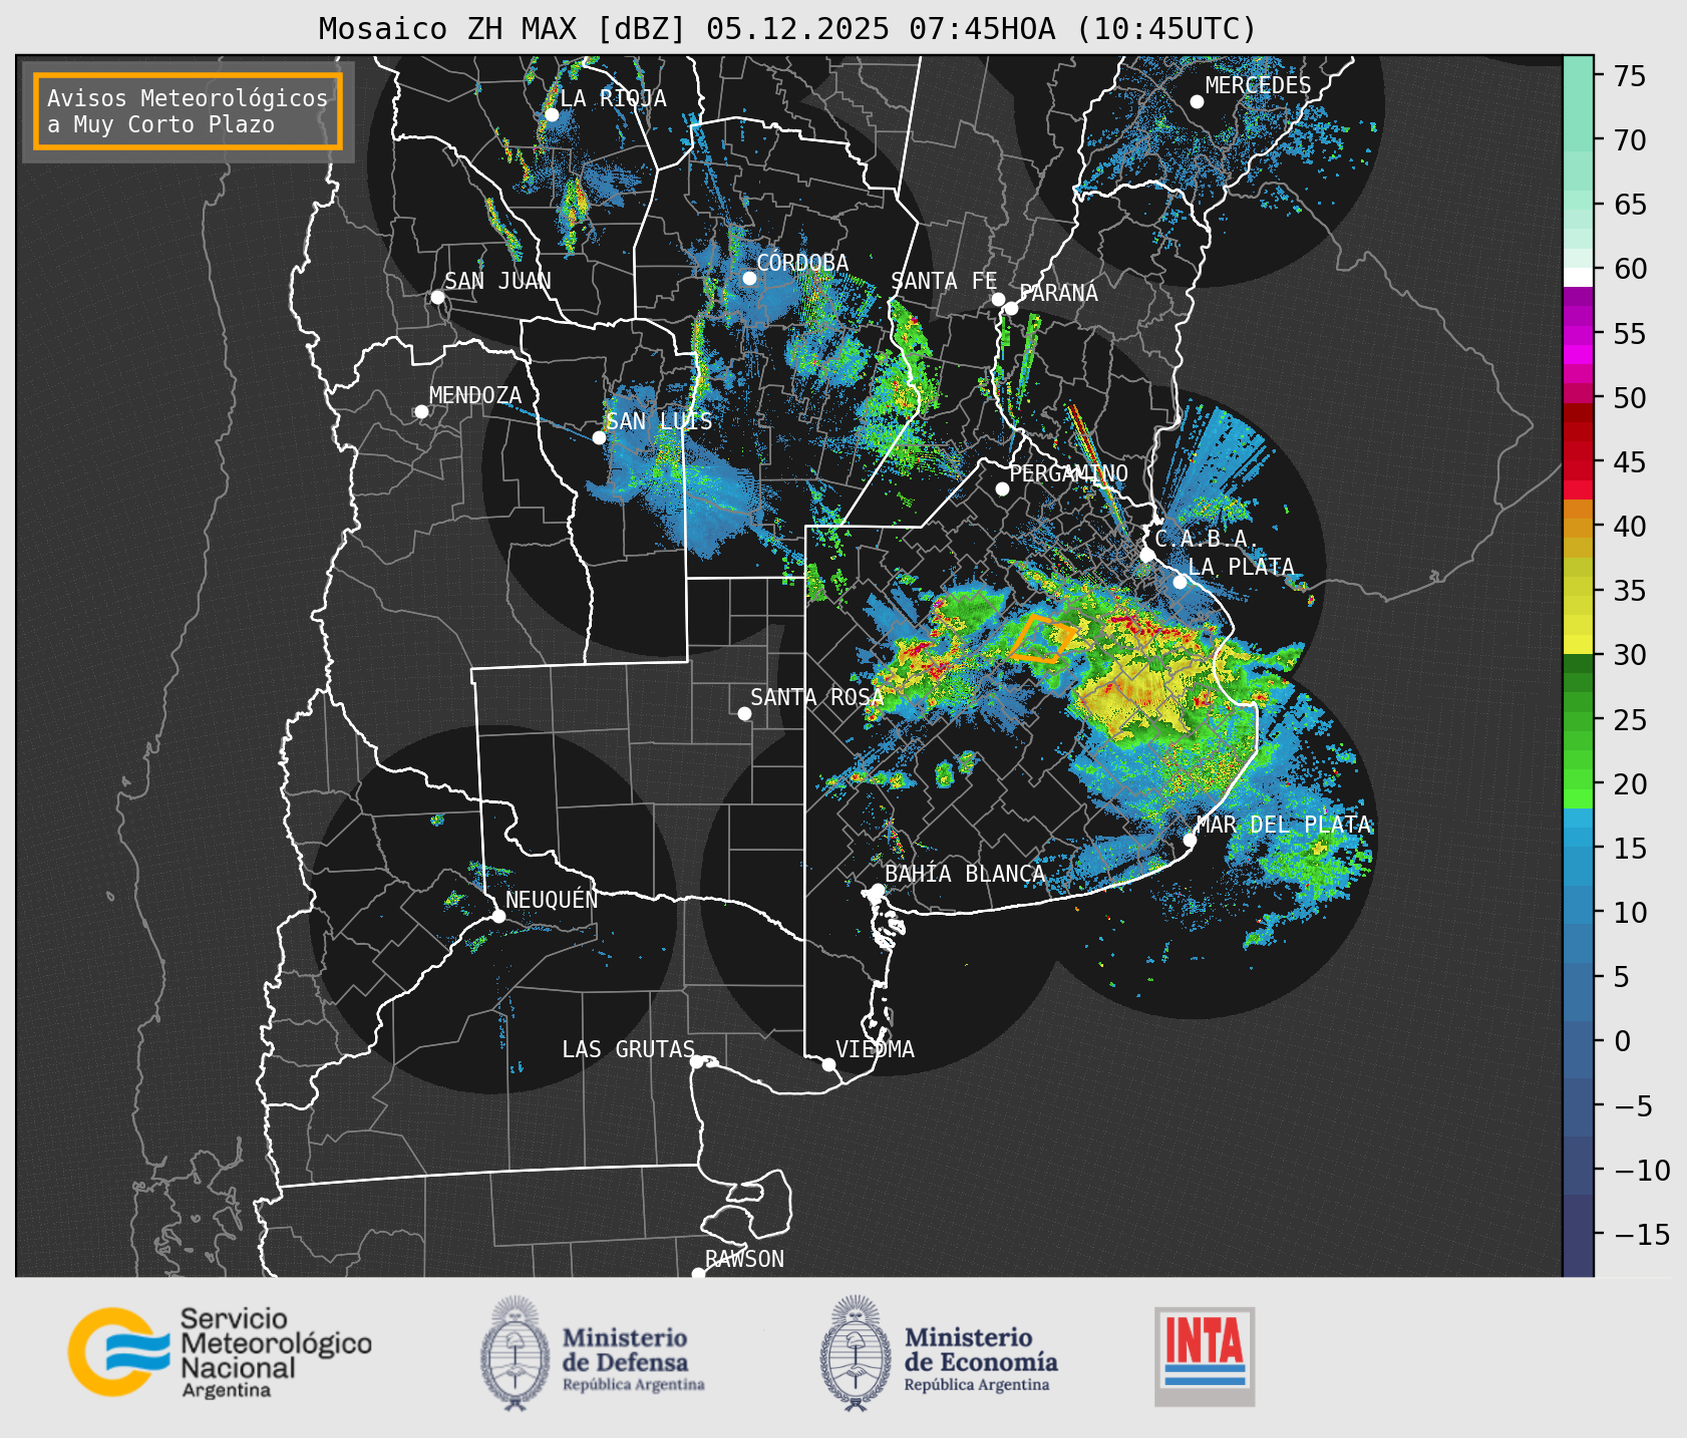Click the 'LA RIOJA' label
The width and height of the screenshot is (1687, 1438).
point(613,98)
